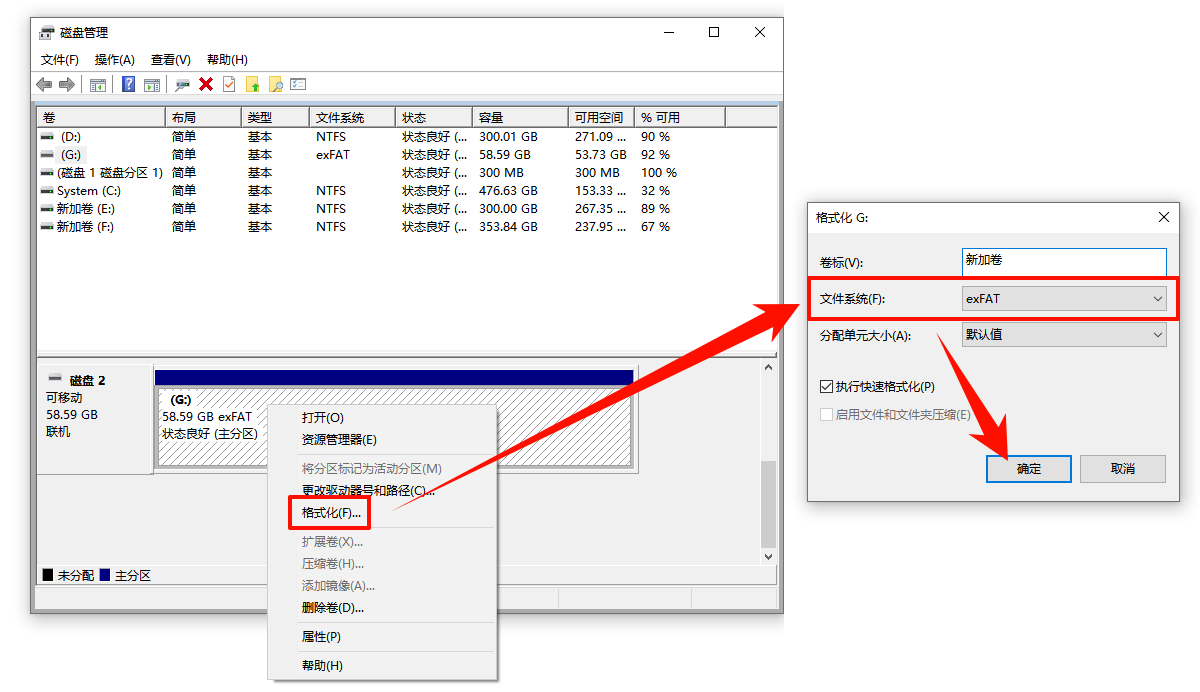This screenshot has width=1200, height=692.
Task: Click the checklist settings toolbar icon
Action: (298, 85)
